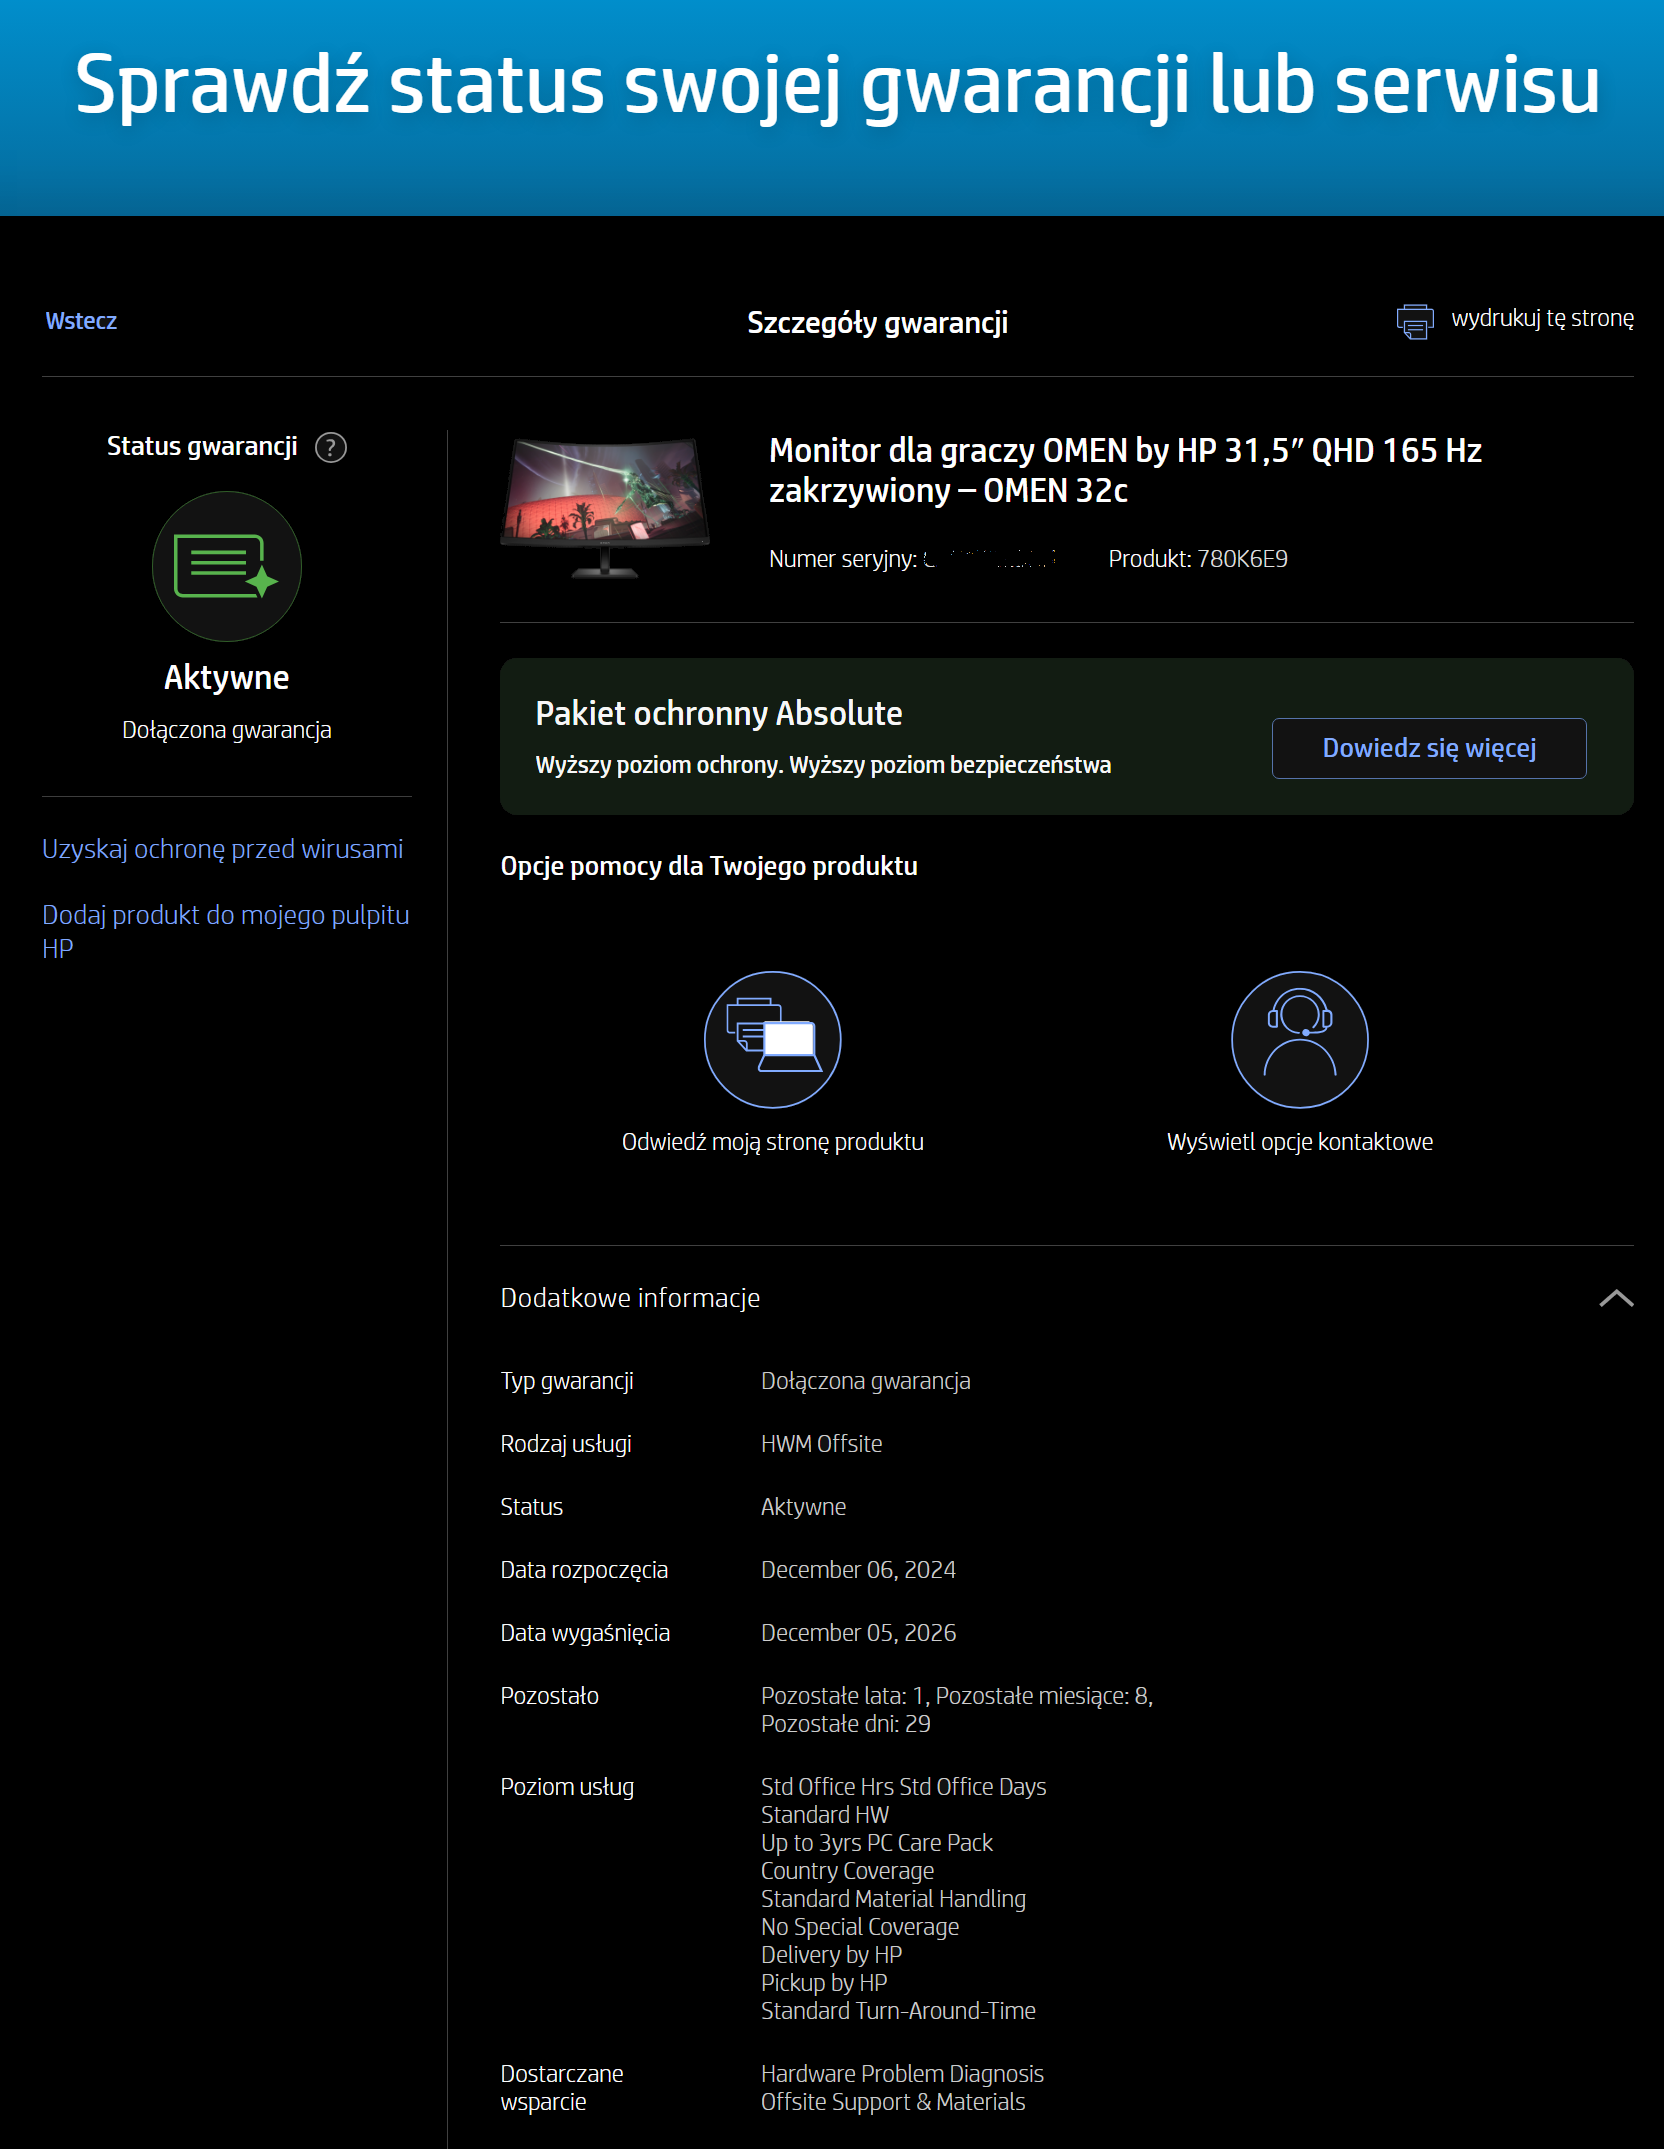Click 'No Special Coverage' service line

[860, 1927]
